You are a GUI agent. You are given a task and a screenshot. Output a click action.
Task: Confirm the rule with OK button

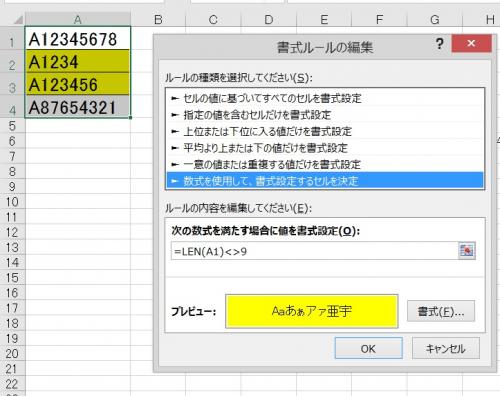(368, 348)
